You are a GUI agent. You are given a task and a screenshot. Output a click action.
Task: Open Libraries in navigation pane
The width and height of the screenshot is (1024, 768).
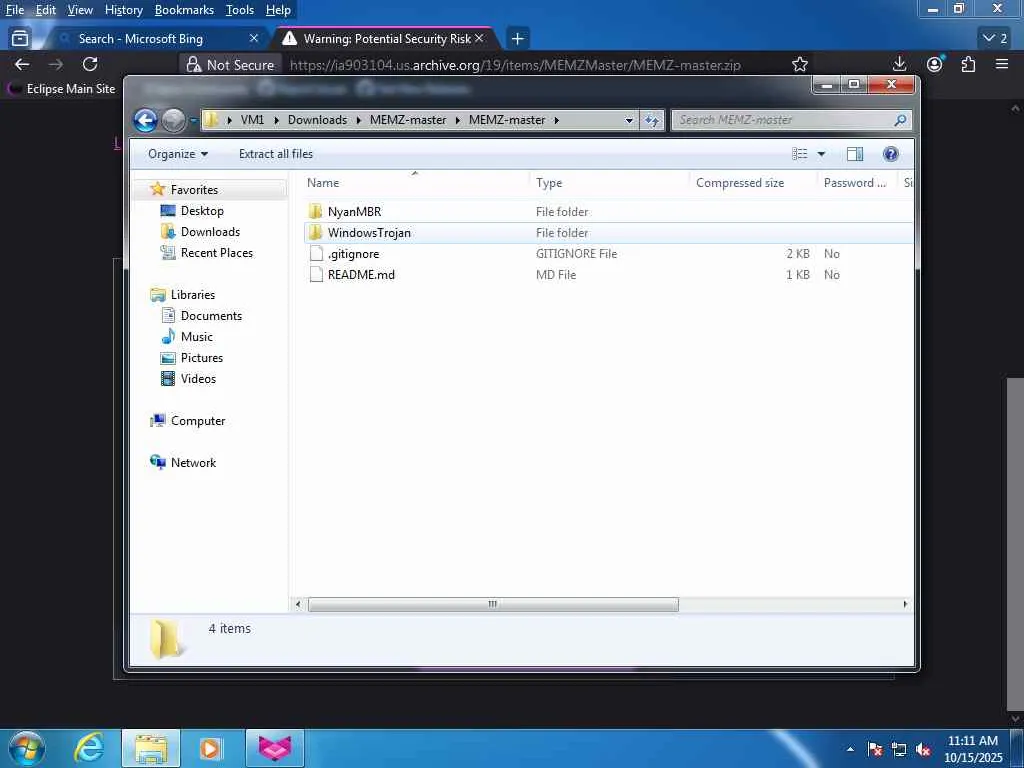[x=193, y=295]
